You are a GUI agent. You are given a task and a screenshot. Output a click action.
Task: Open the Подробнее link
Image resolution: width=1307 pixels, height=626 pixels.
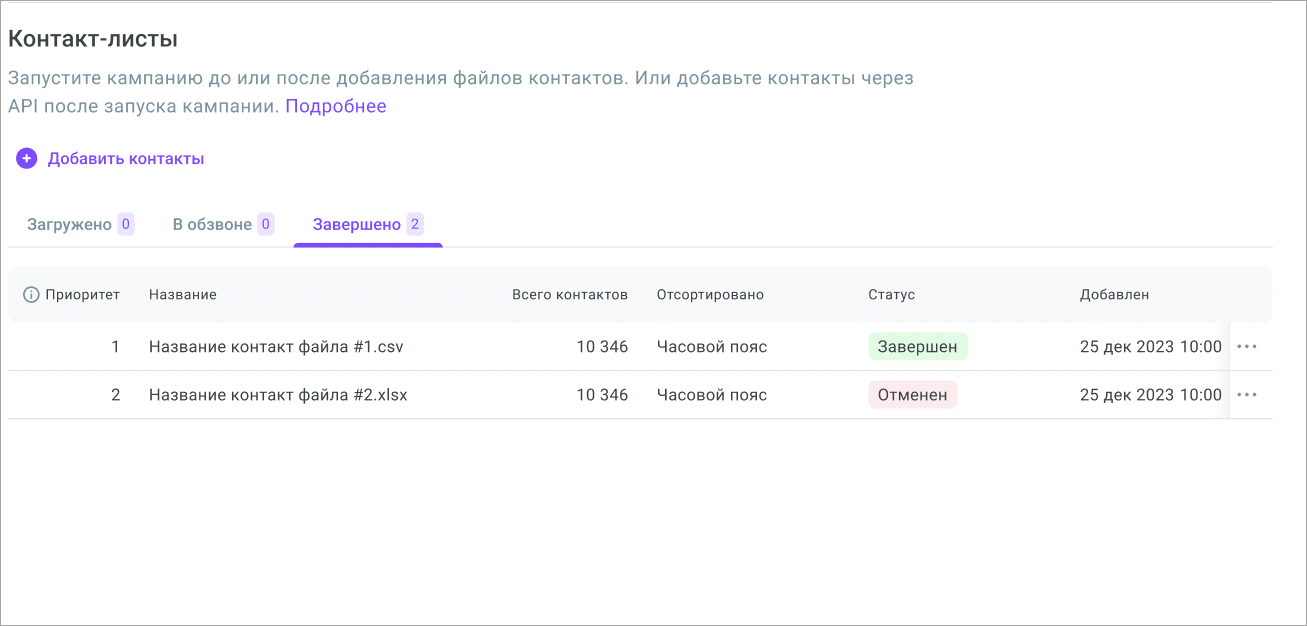(336, 106)
